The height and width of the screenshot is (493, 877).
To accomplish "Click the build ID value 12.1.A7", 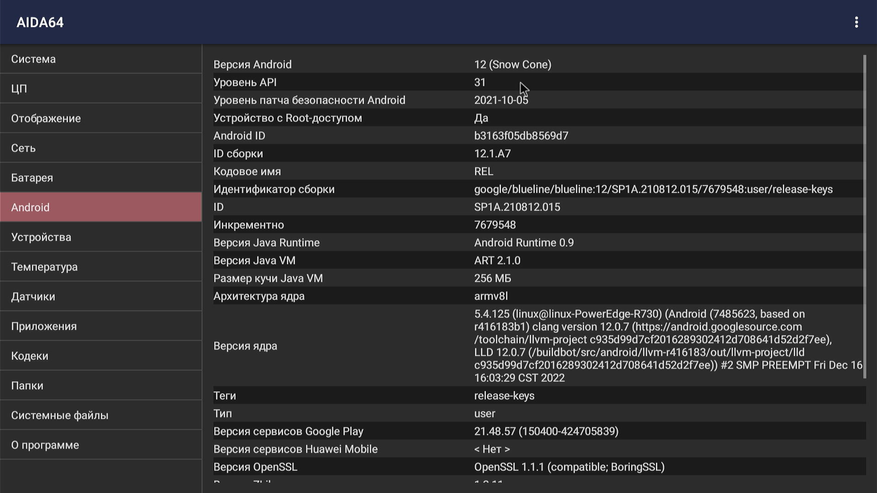I will (x=492, y=154).
